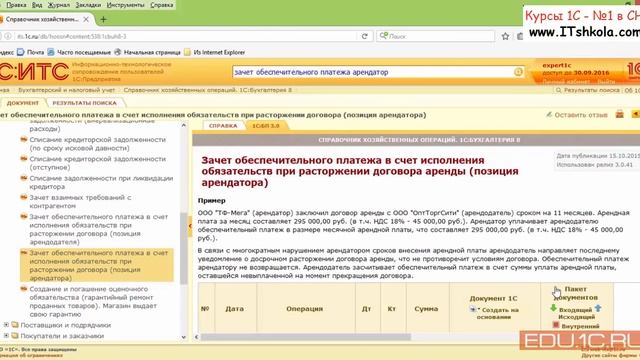Collapse the left tree panel with orange arrow
The height and width of the screenshot is (360, 640).
click(x=190, y=226)
